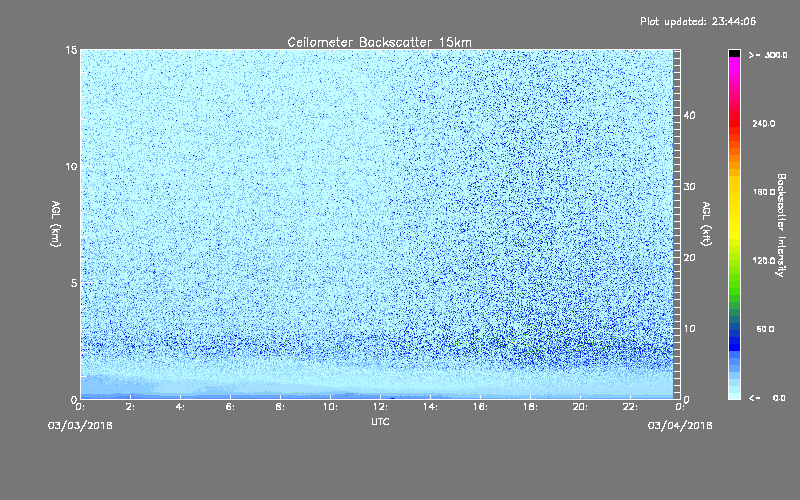Viewport: 800px width, 500px height.
Task: Click the colorbar '>= 300.0' label
Action: (768, 55)
